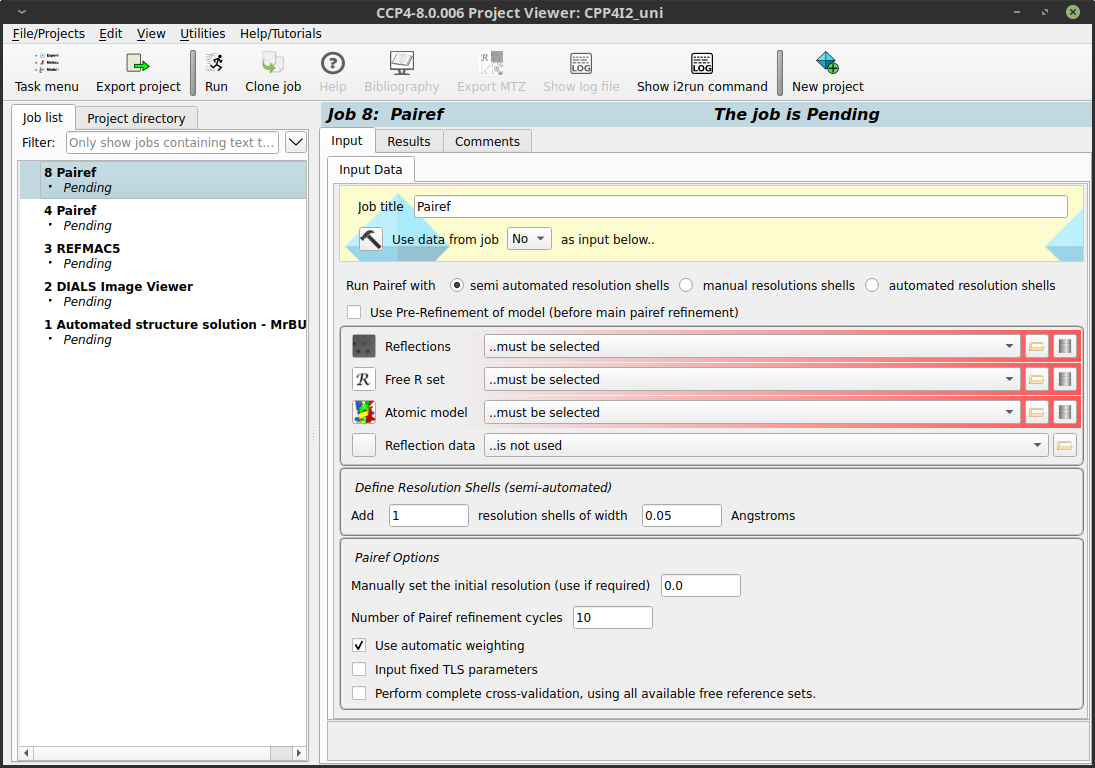The height and width of the screenshot is (768, 1095).
Task: Open the View menu
Action: (x=151, y=34)
